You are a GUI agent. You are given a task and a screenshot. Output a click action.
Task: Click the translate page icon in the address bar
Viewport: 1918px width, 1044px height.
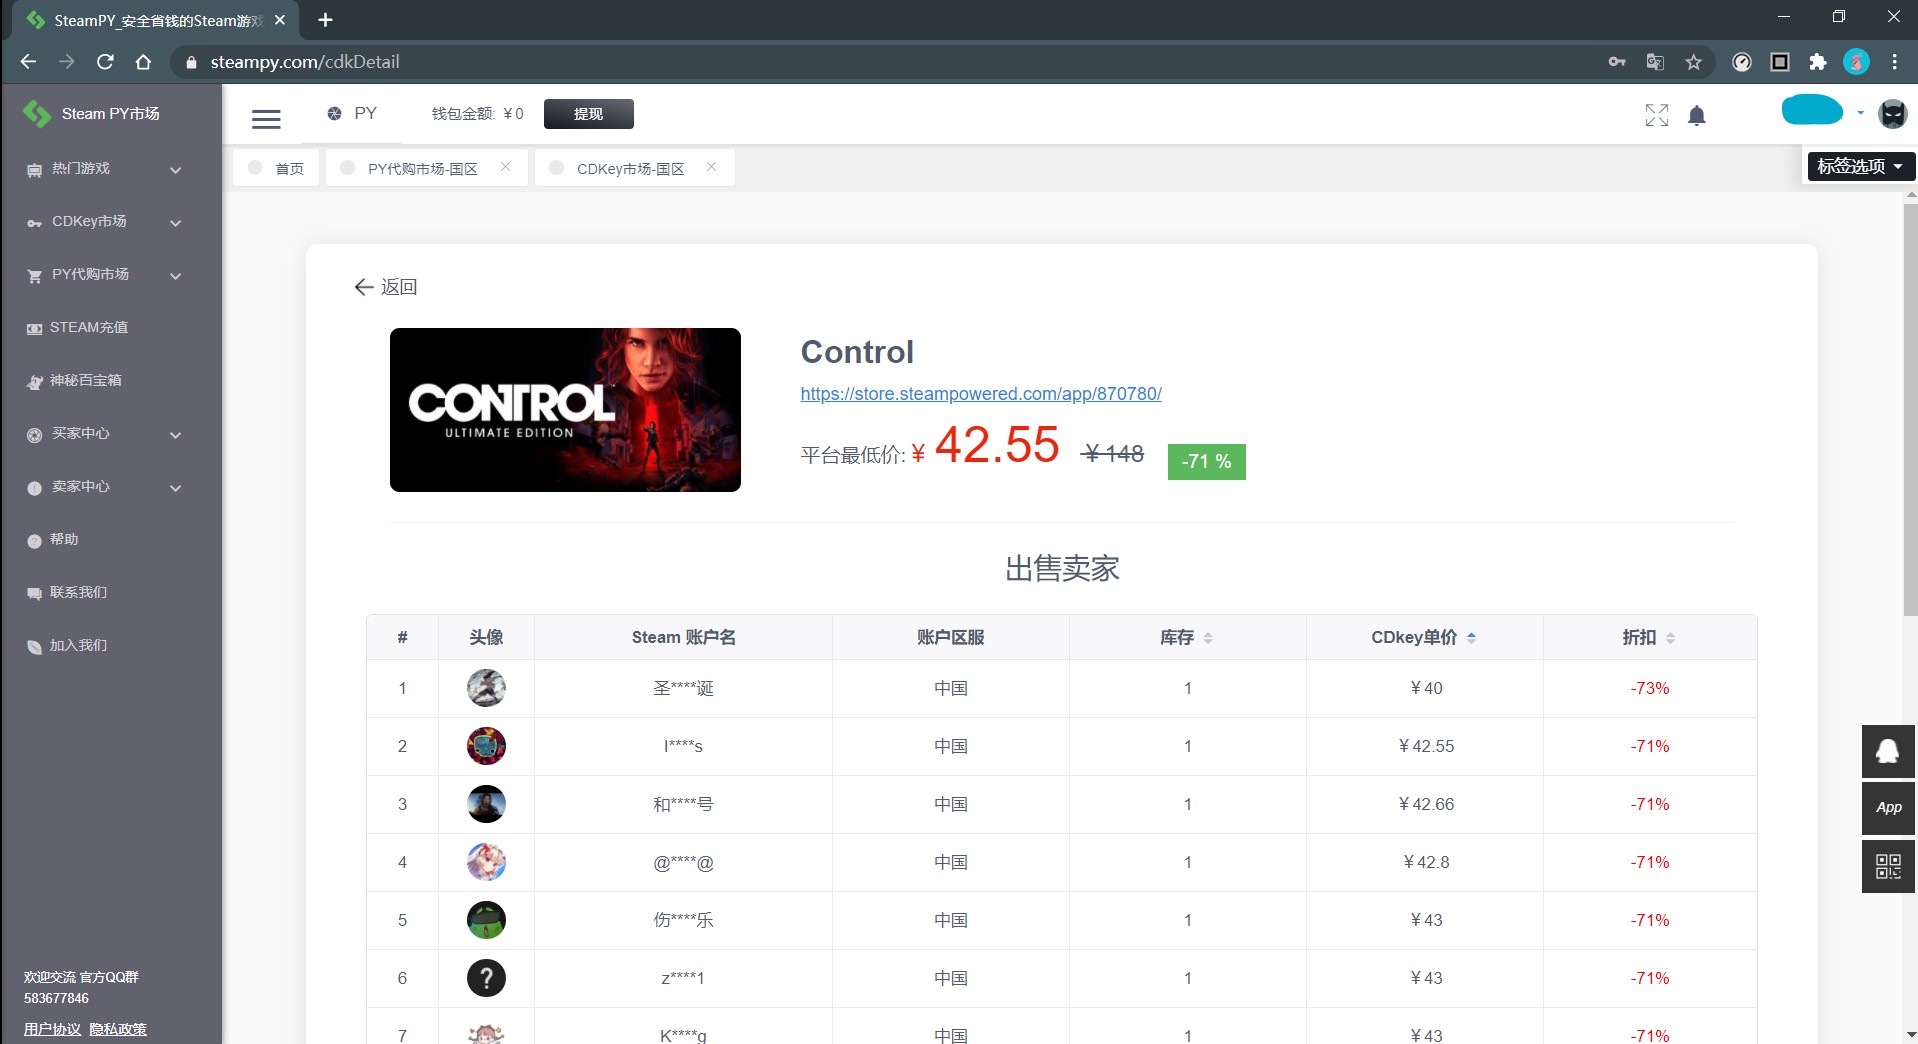[1655, 62]
